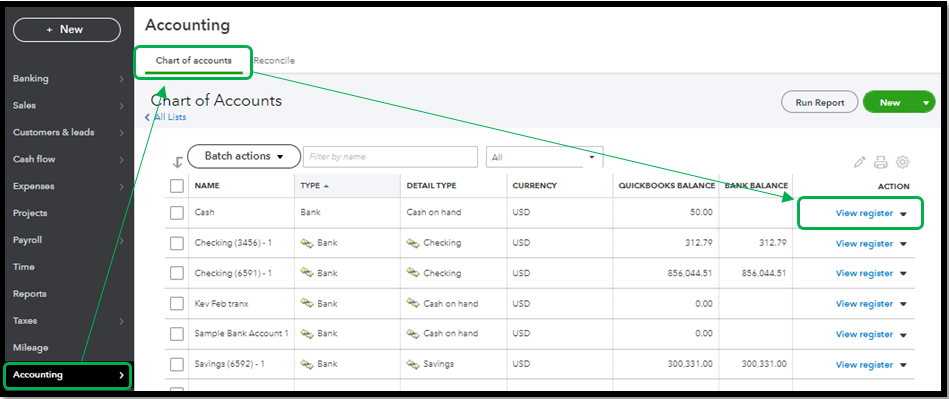
Task: Open View register for Checking (3456) - 1
Action: (864, 243)
